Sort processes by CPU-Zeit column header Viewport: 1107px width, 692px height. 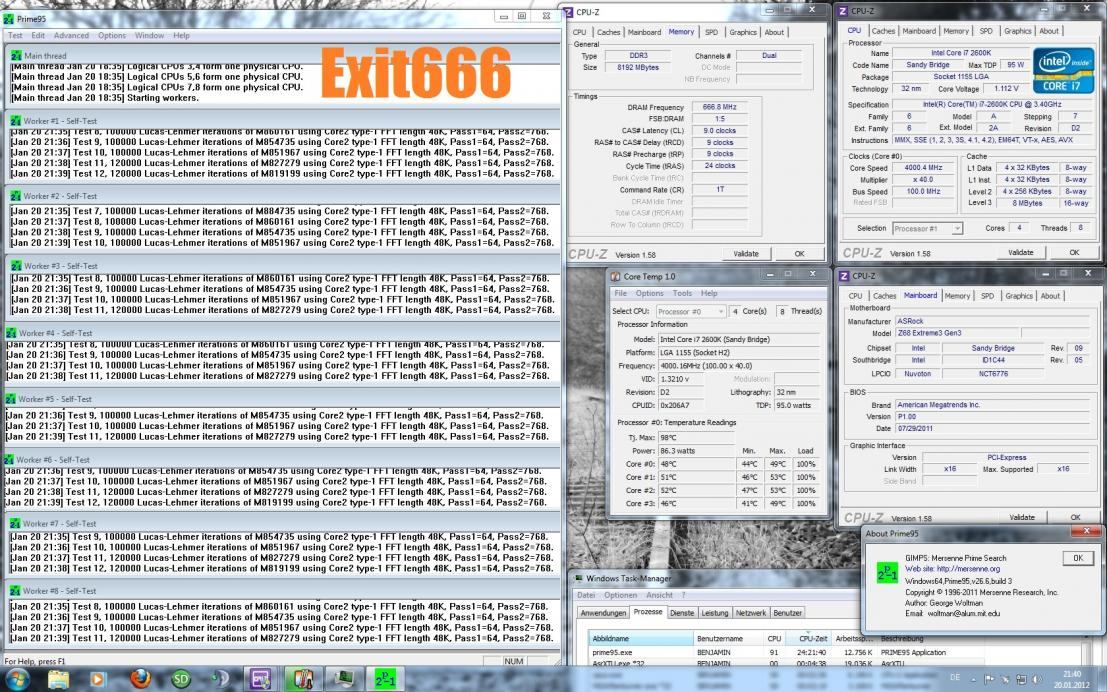click(813, 638)
